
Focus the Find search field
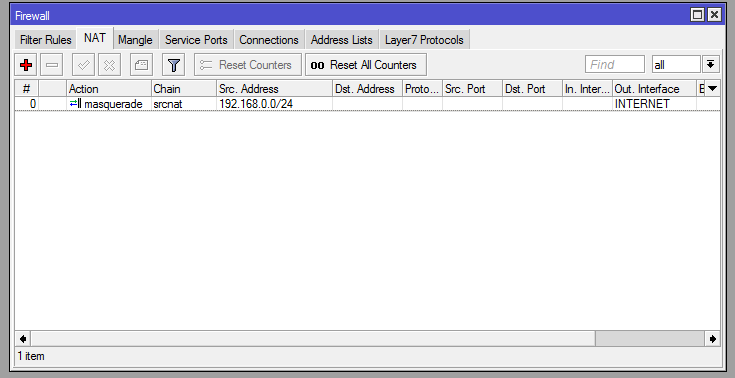click(x=615, y=64)
